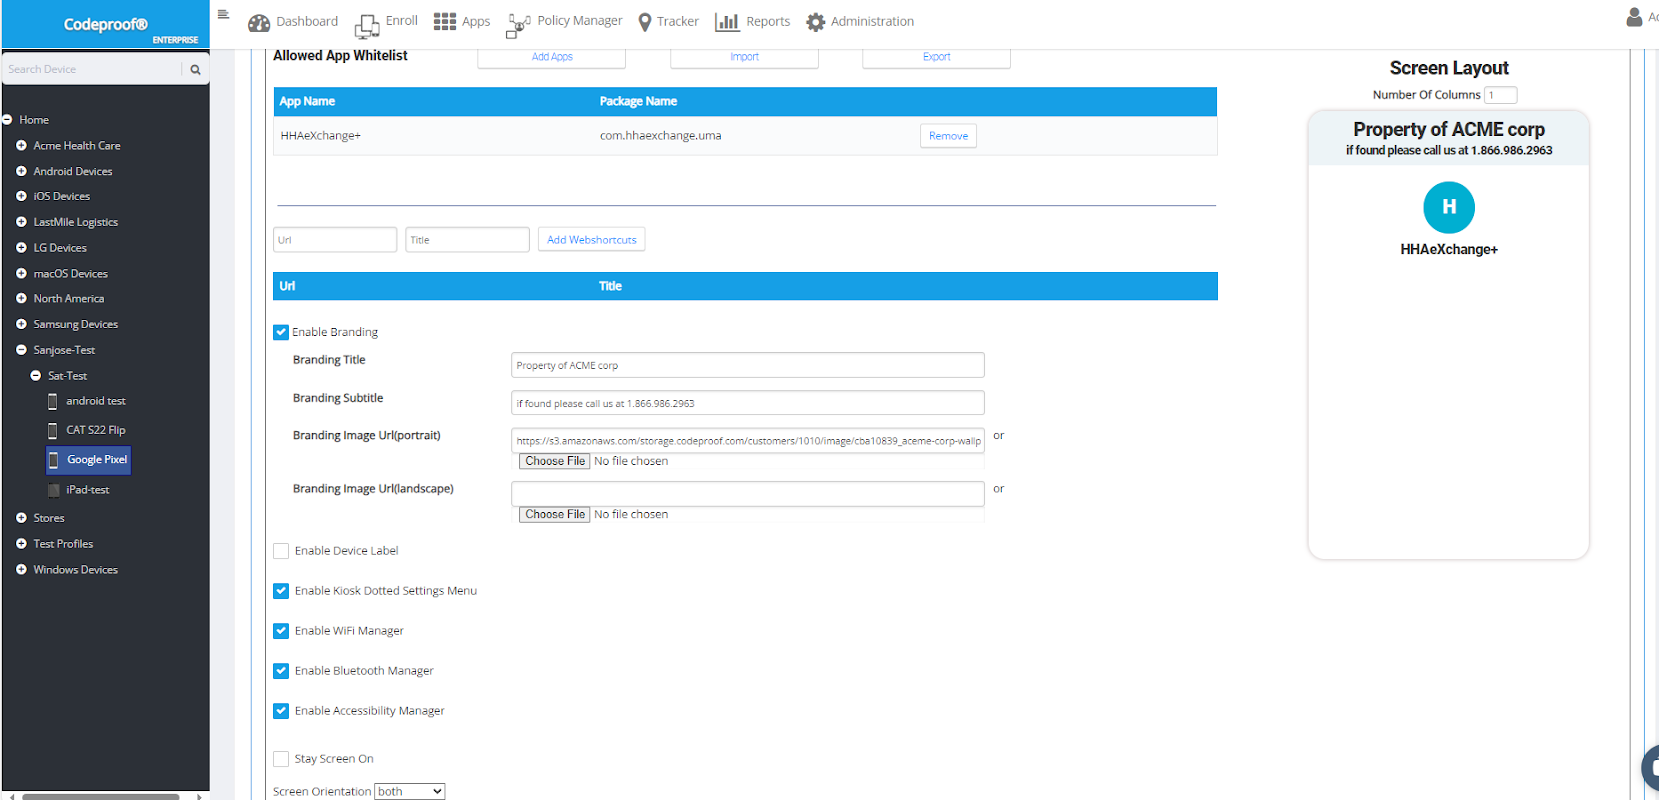This screenshot has height=800, width=1659.
Task: Choose File for portrait branding image
Action: (x=555, y=461)
